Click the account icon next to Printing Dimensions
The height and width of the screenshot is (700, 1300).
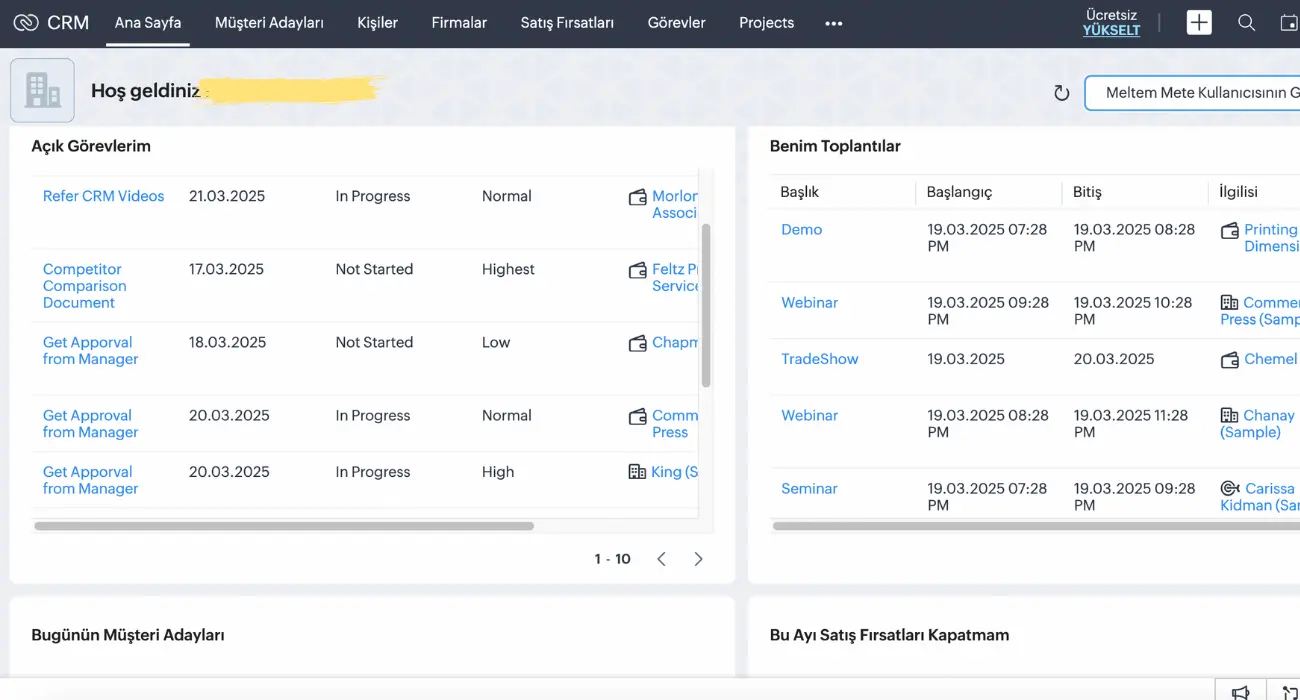[x=1229, y=230]
